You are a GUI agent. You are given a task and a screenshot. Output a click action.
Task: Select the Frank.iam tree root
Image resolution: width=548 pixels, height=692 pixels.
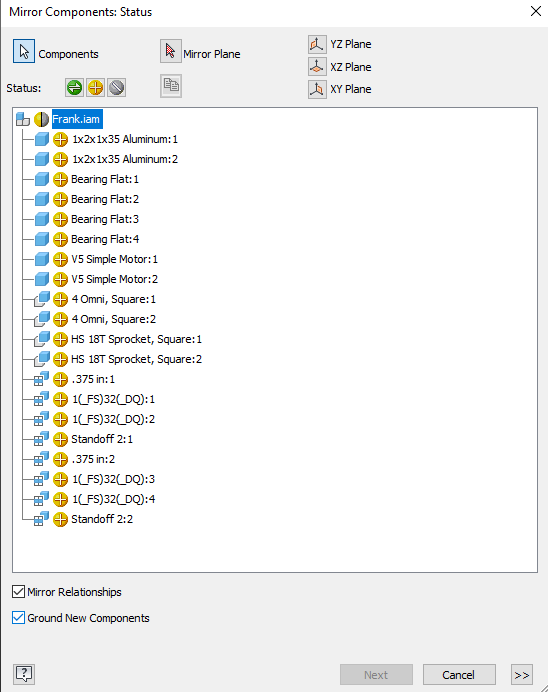click(77, 119)
